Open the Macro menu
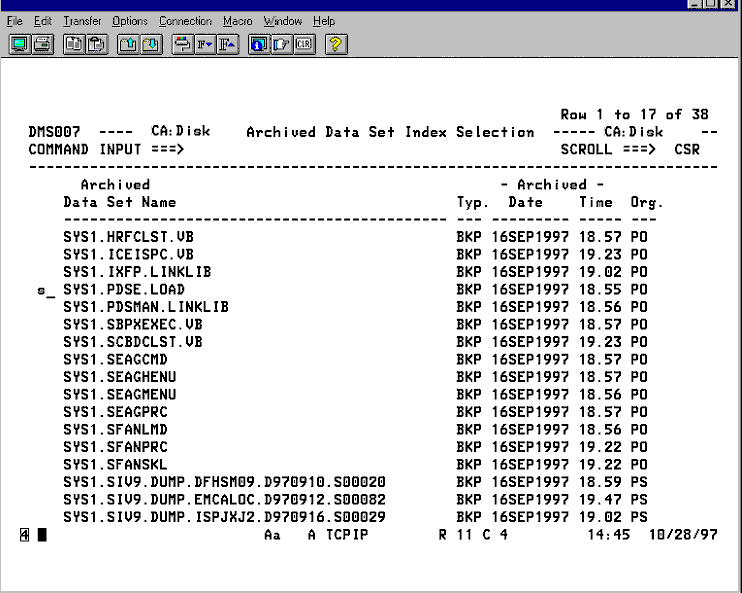This screenshot has width=742, height=593. point(237,21)
